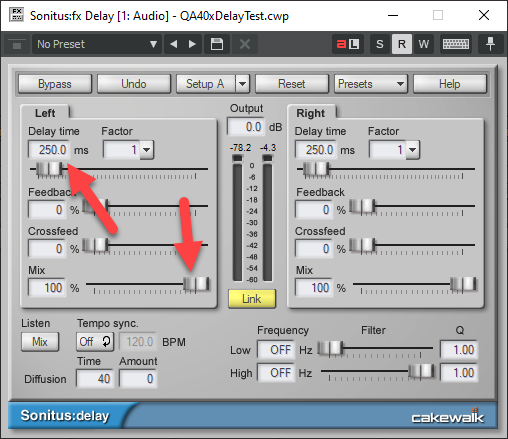Screen dimensions: 508x439
Task: Toggle the Listen Mix button
Action: pos(40,342)
